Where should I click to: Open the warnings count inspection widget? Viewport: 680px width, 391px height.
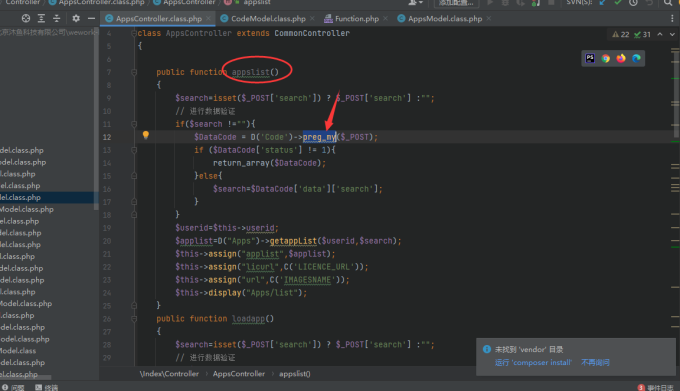[x=621, y=34]
